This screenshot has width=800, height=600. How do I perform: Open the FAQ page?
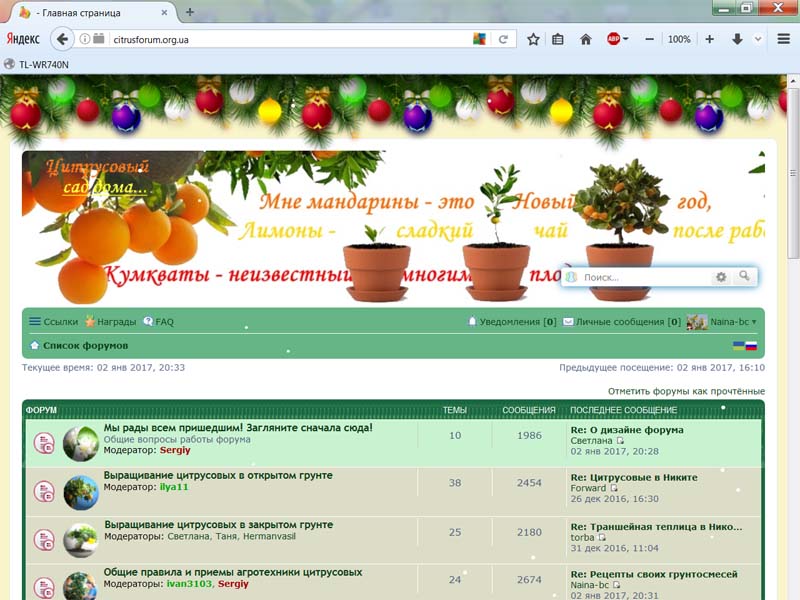(x=164, y=322)
